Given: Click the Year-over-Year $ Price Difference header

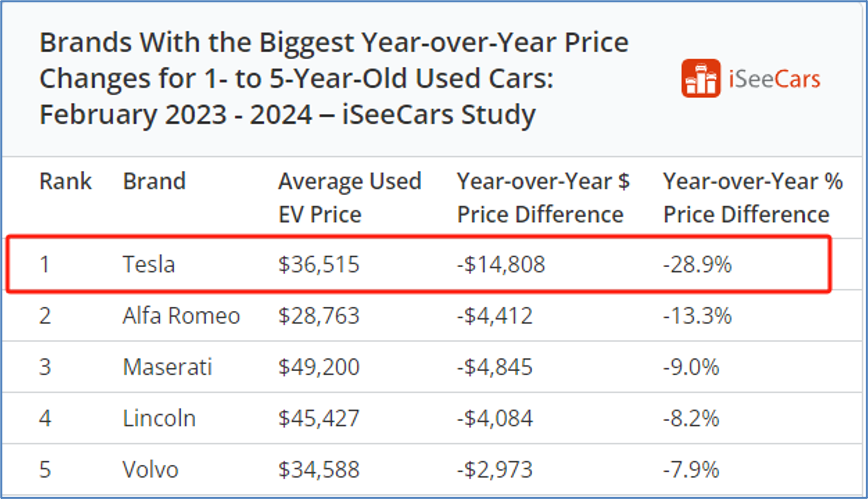Looking at the screenshot, I should click(543, 198).
